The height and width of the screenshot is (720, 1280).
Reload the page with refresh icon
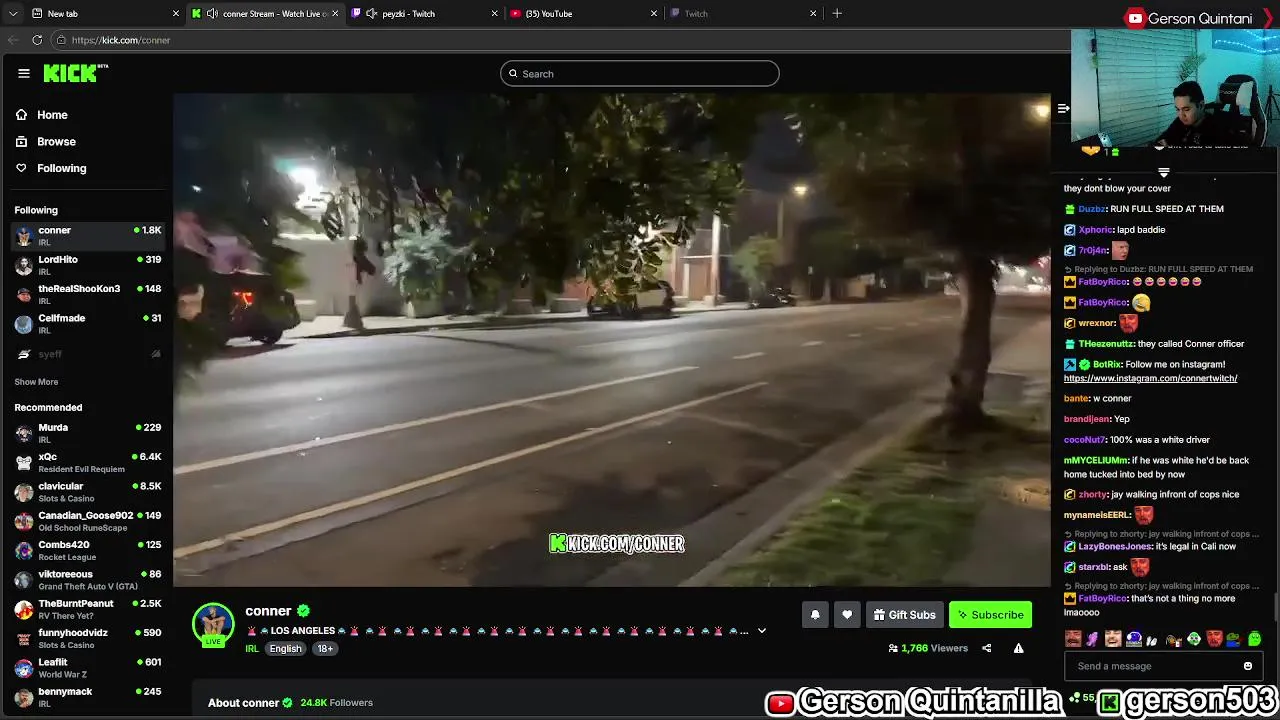tap(37, 40)
